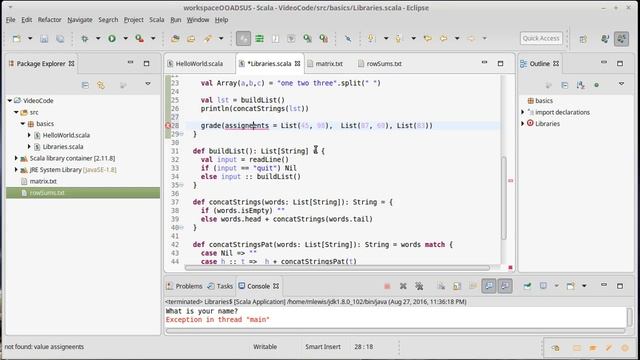Click the Open Console icon

coord(571,286)
